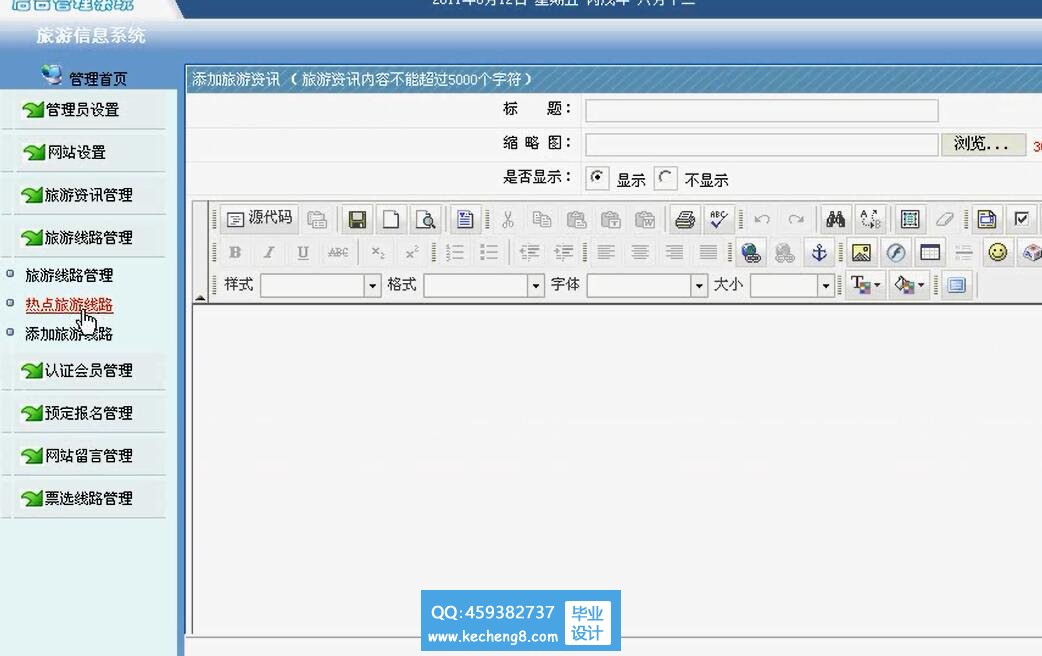Open the 样式 style dropdown
1042x656 pixels.
[x=321, y=286]
